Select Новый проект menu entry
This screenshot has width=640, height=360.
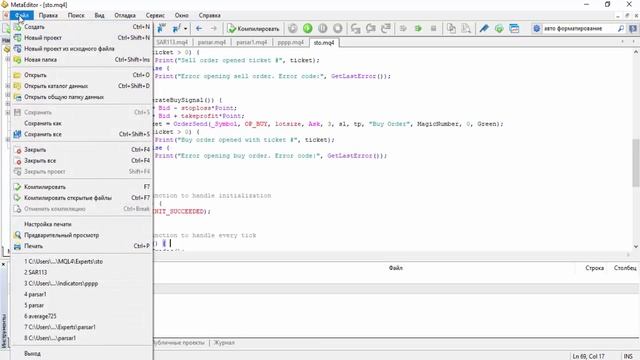click(x=82, y=38)
